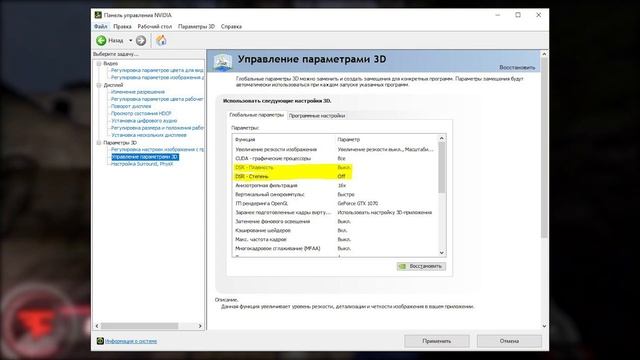Open the Рабочий стол menu

pyautogui.click(x=155, y=27)
